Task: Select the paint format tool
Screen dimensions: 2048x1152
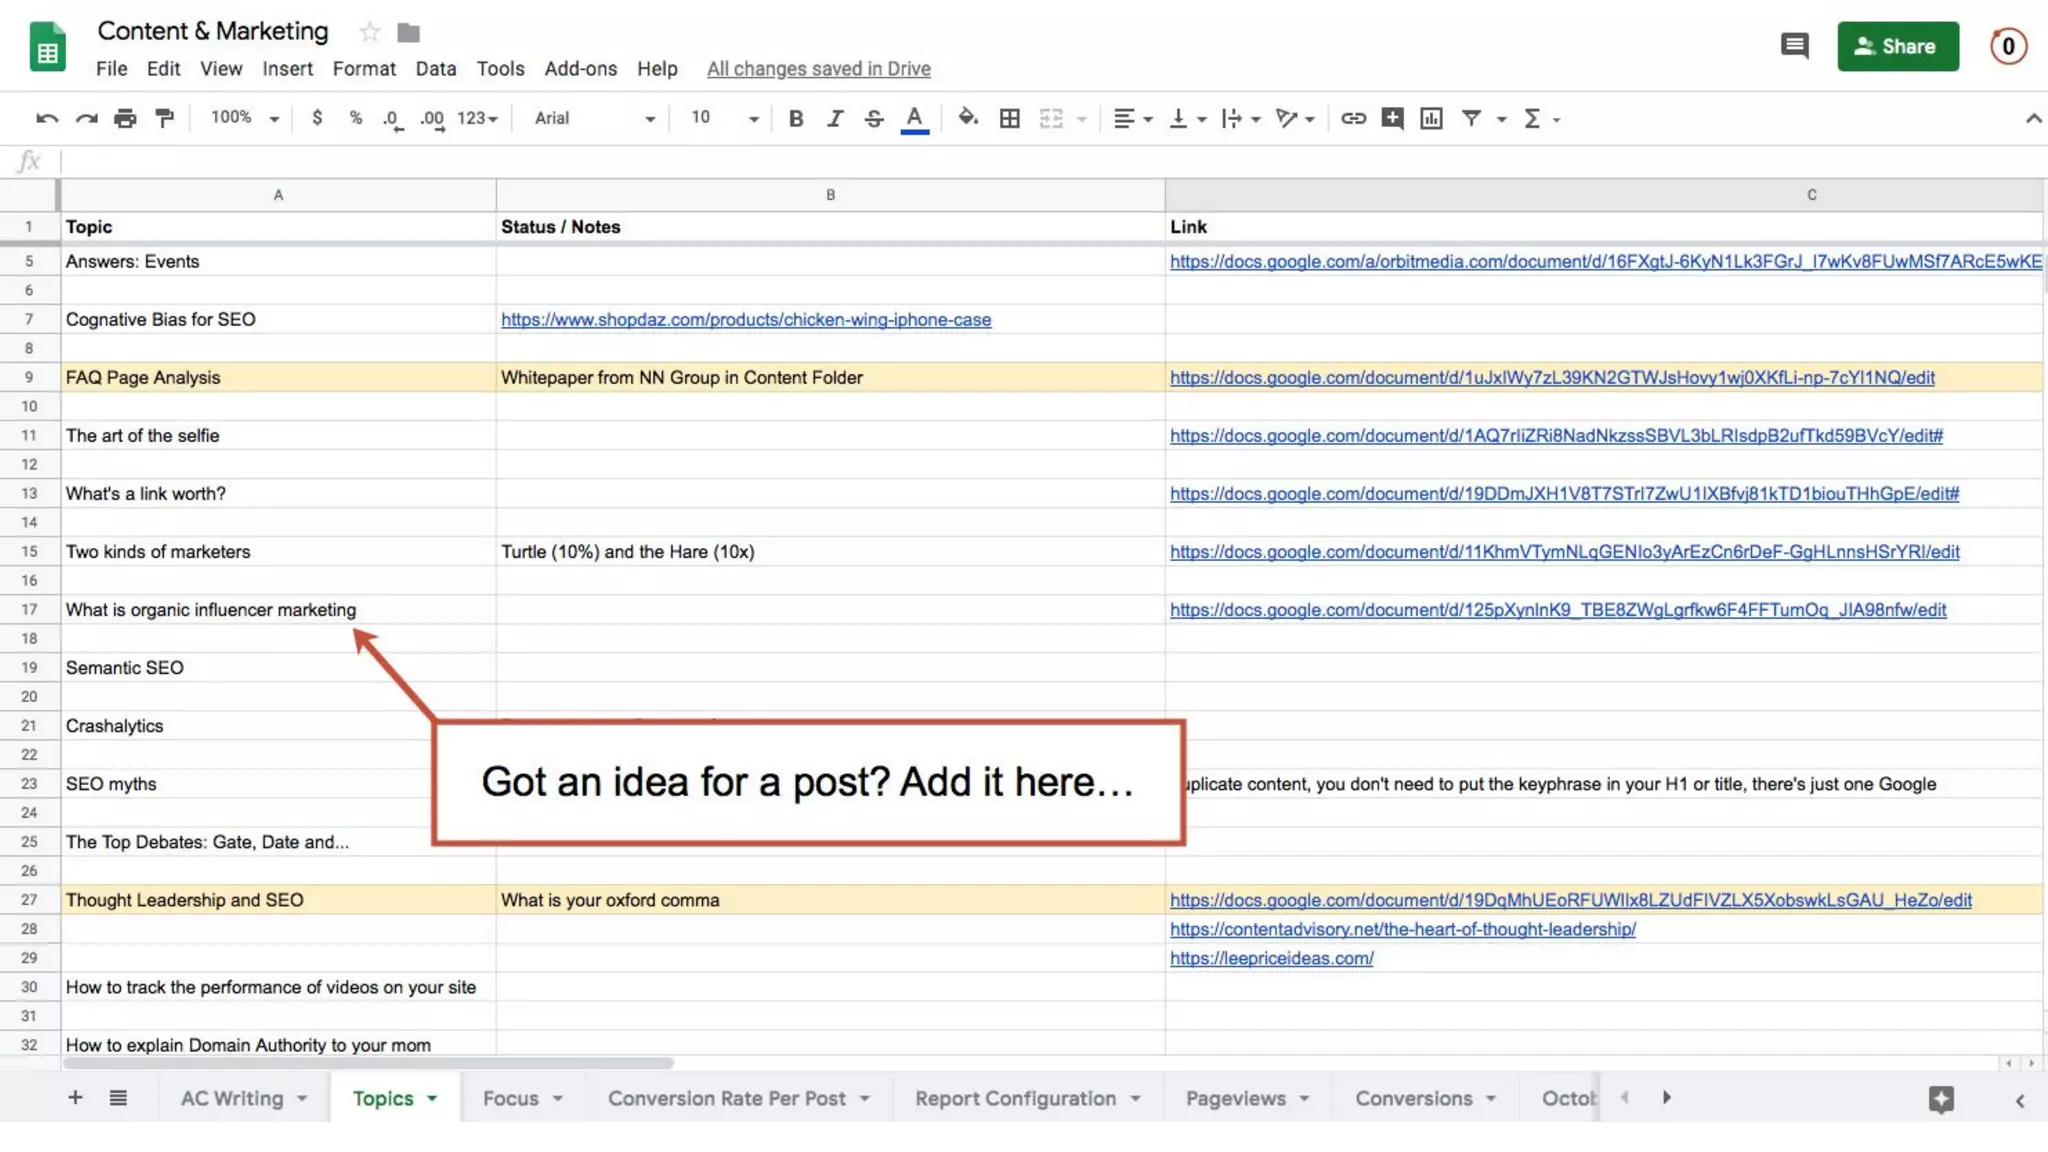Action: pos(165,119)
